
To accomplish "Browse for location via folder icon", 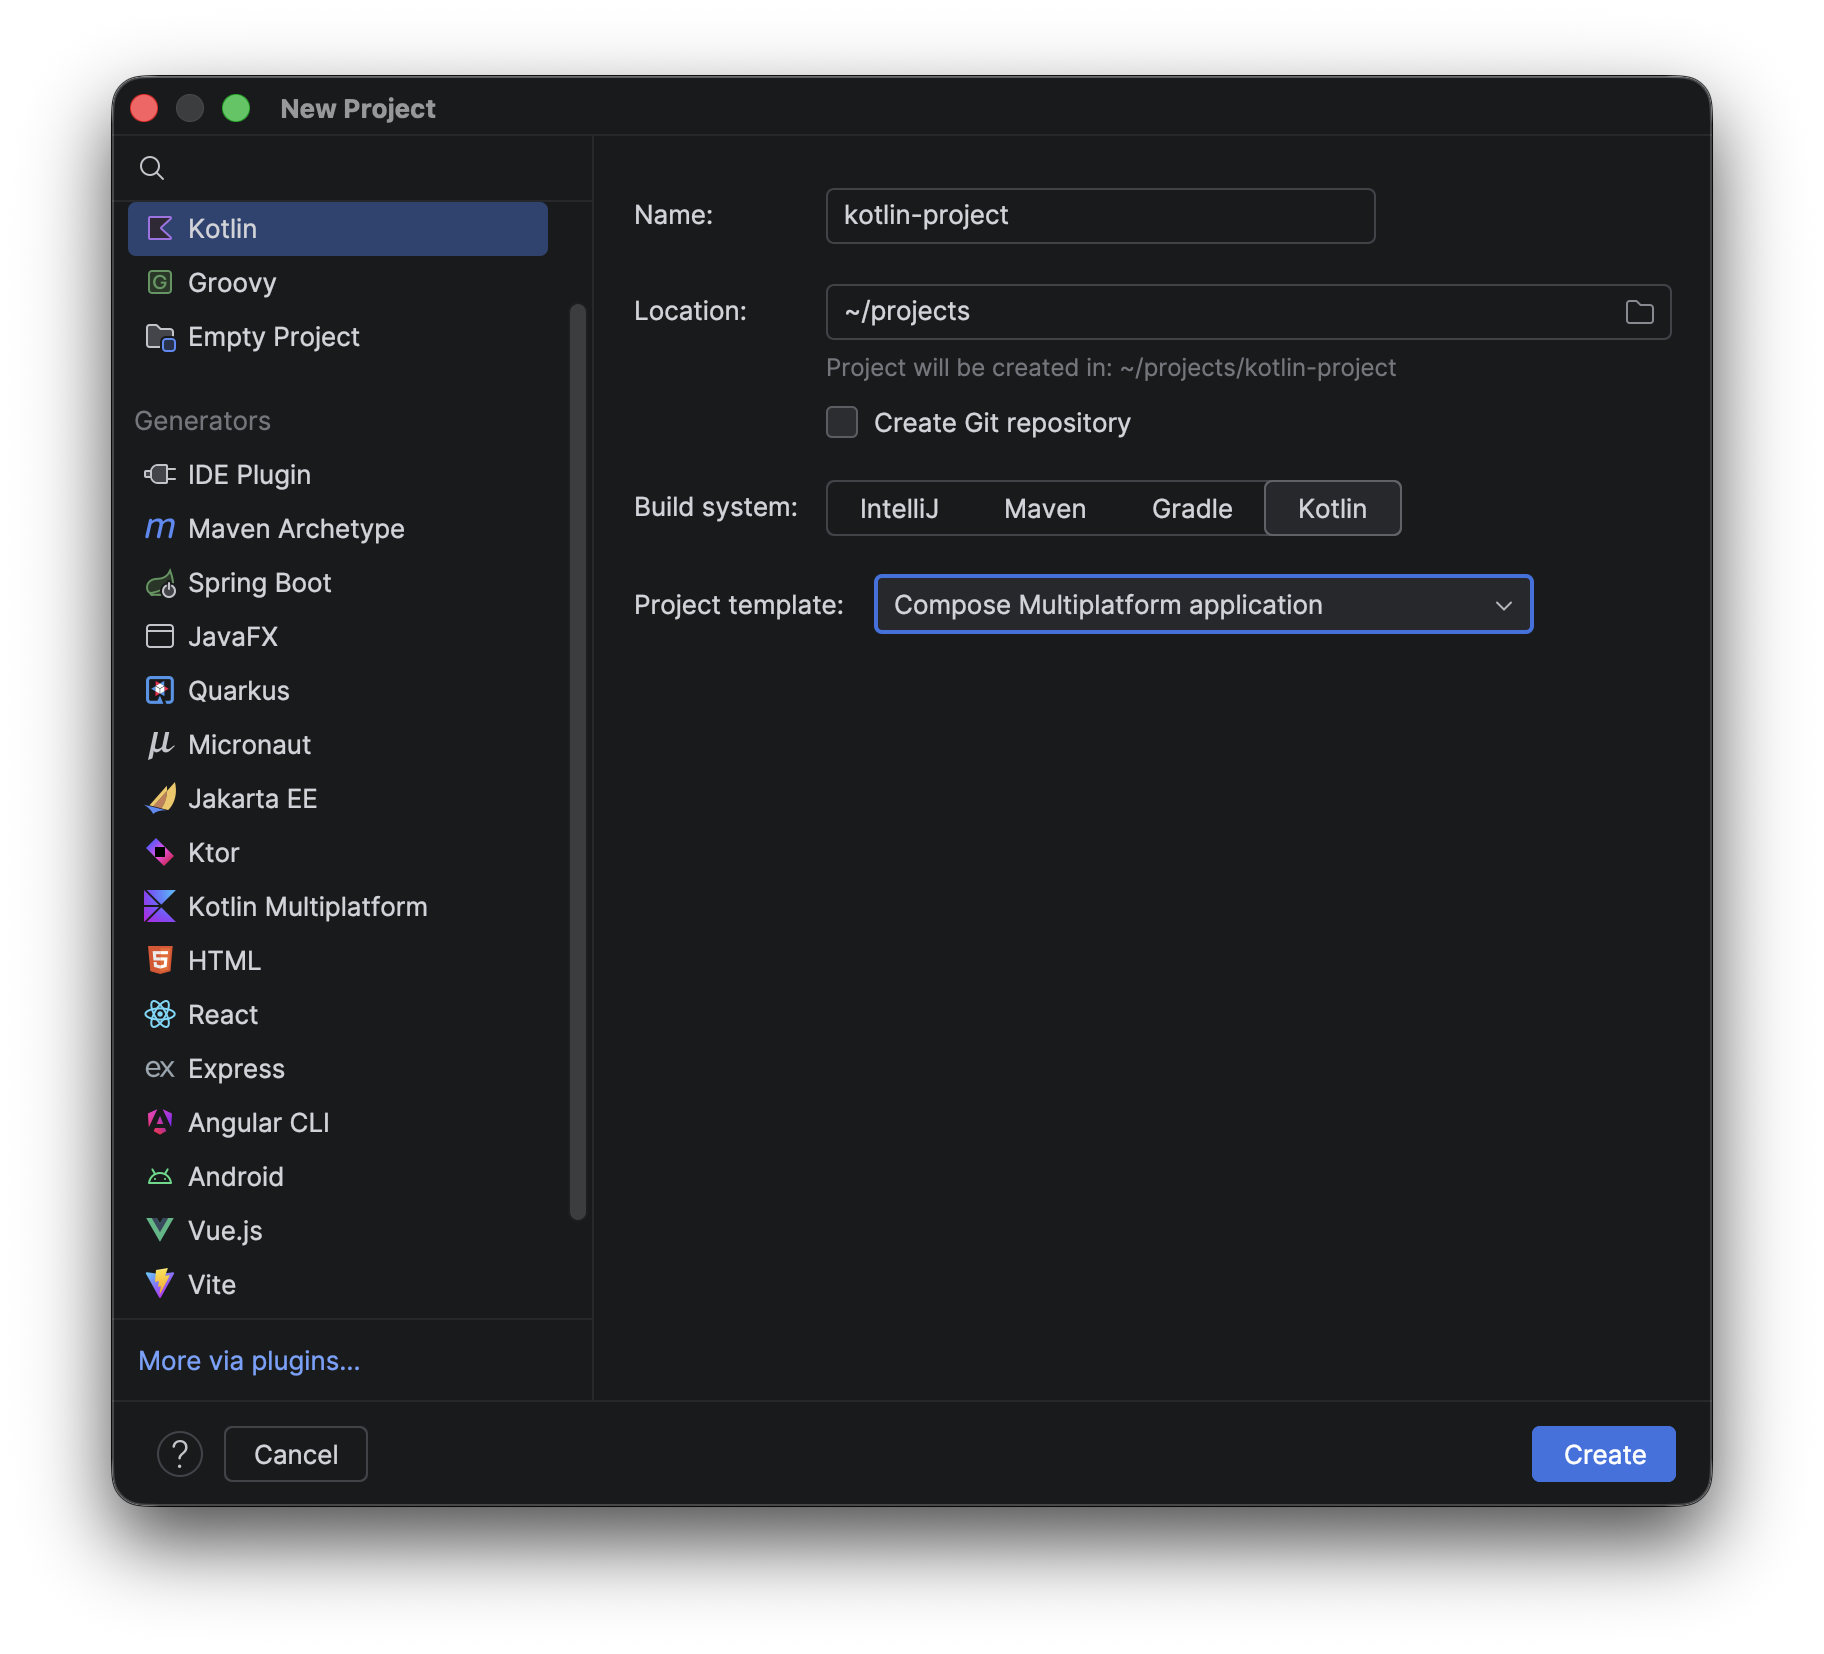I will coord(1640,313).
